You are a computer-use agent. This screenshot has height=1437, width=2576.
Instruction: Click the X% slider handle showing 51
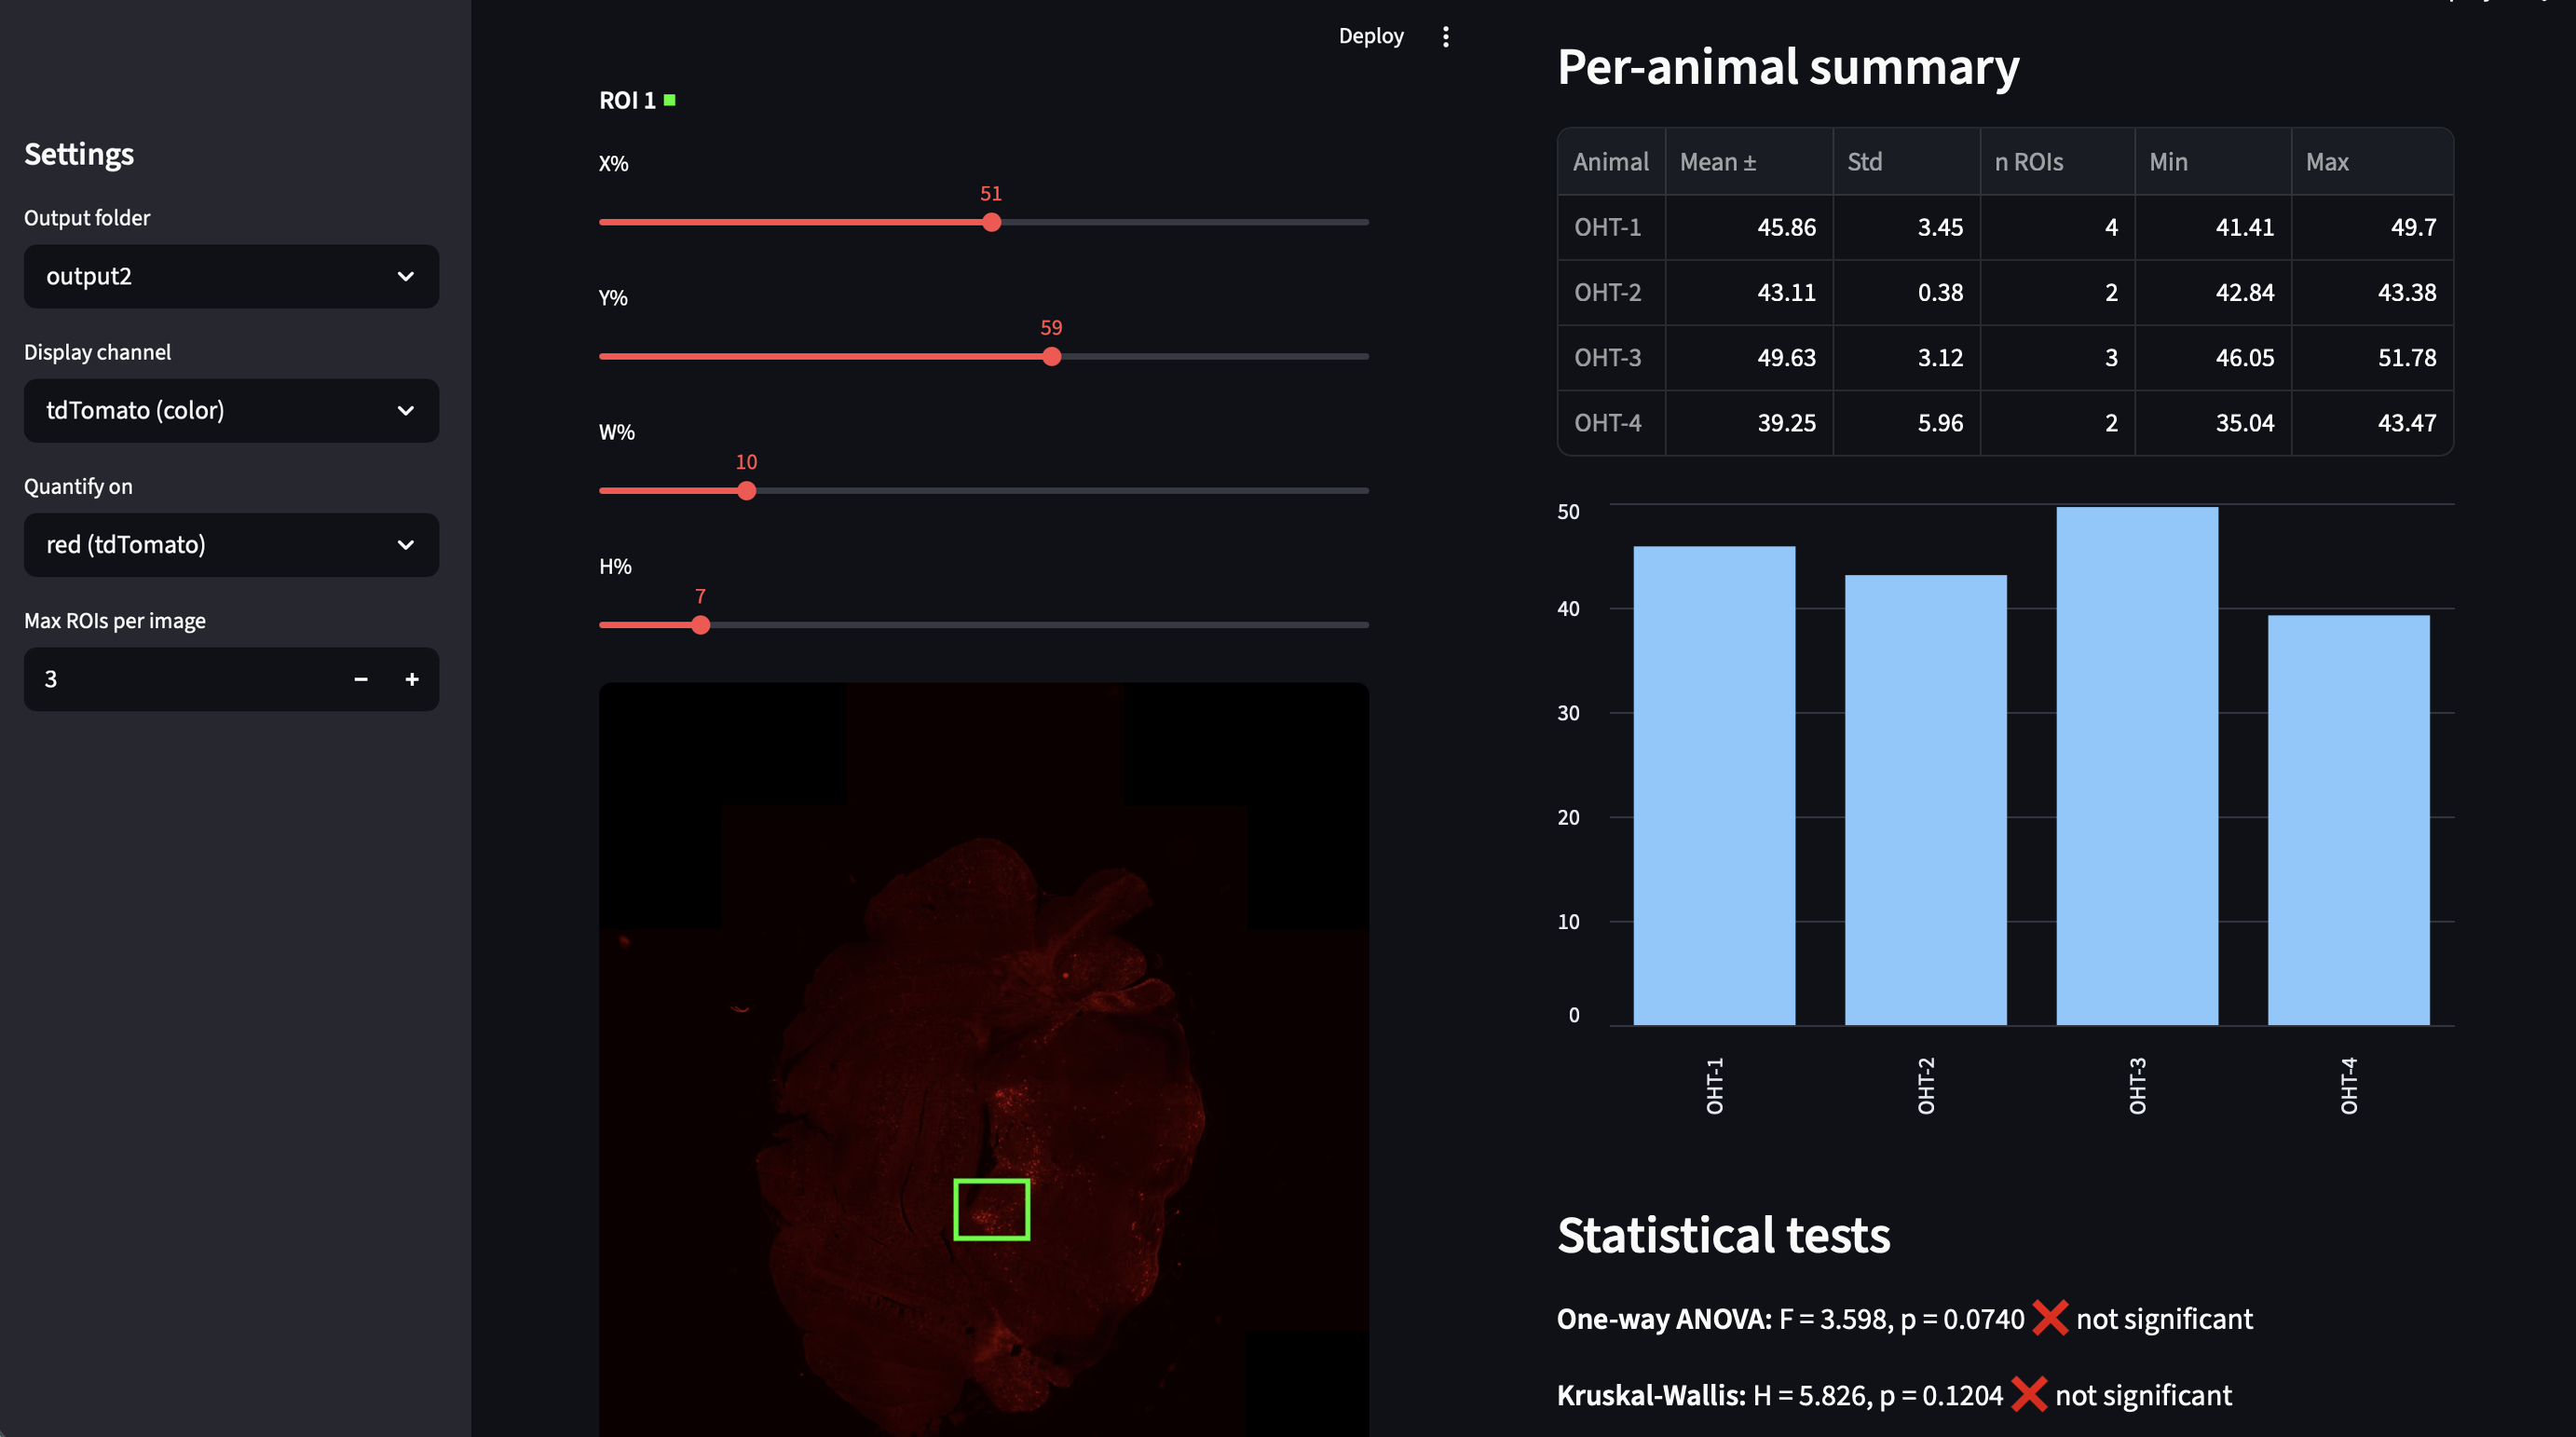[x=991, y=222]
